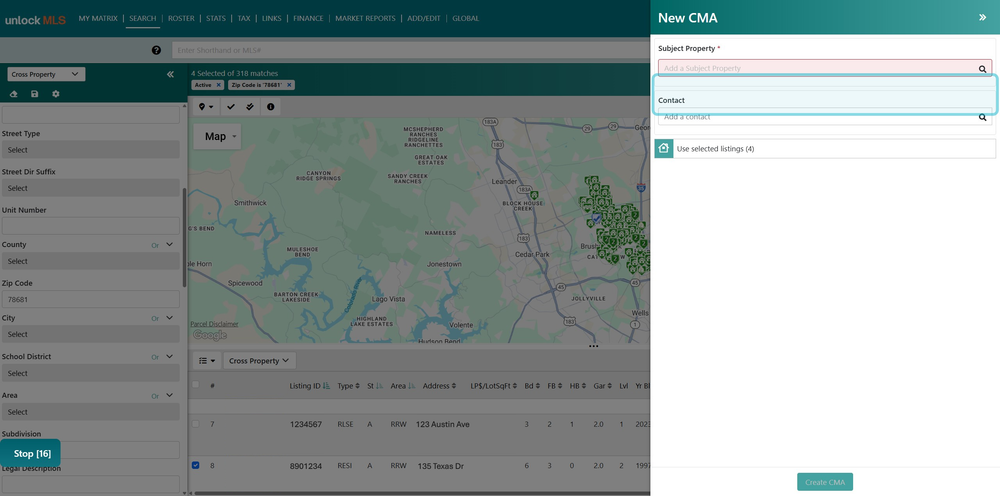The image size is (1000, 496).
Task: Open the FINANCE menu
Action: [308, 18]
